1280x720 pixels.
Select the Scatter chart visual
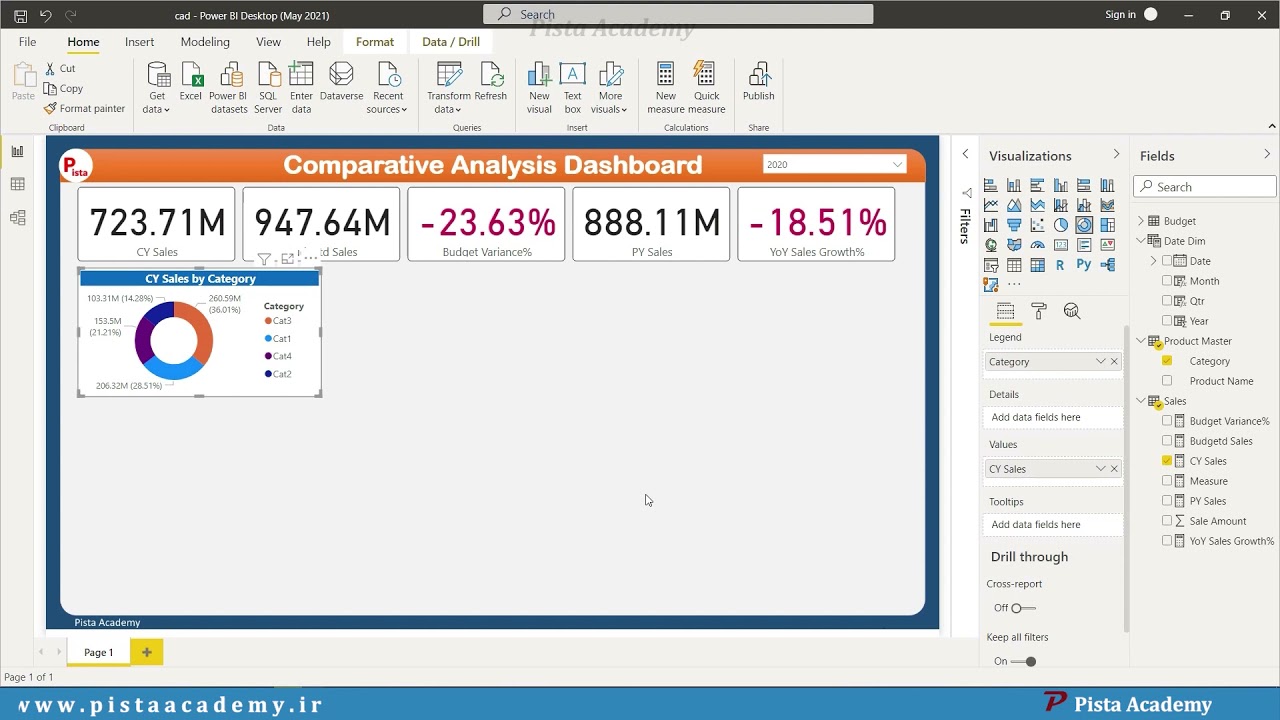(1037, 225)
